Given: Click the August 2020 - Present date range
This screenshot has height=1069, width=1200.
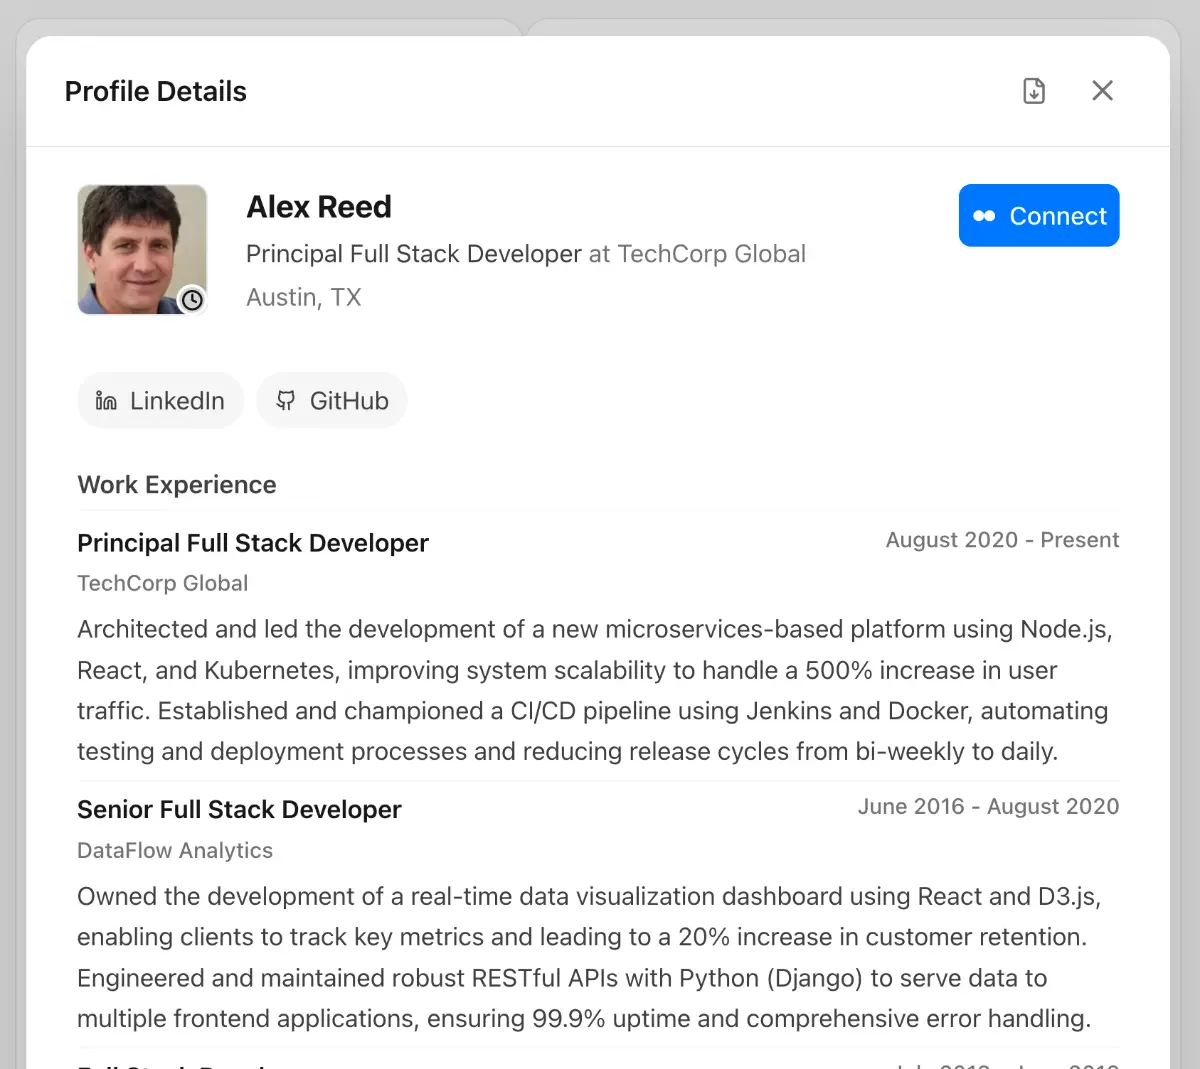Looking at the screenshot, I should coord(1002,540).
